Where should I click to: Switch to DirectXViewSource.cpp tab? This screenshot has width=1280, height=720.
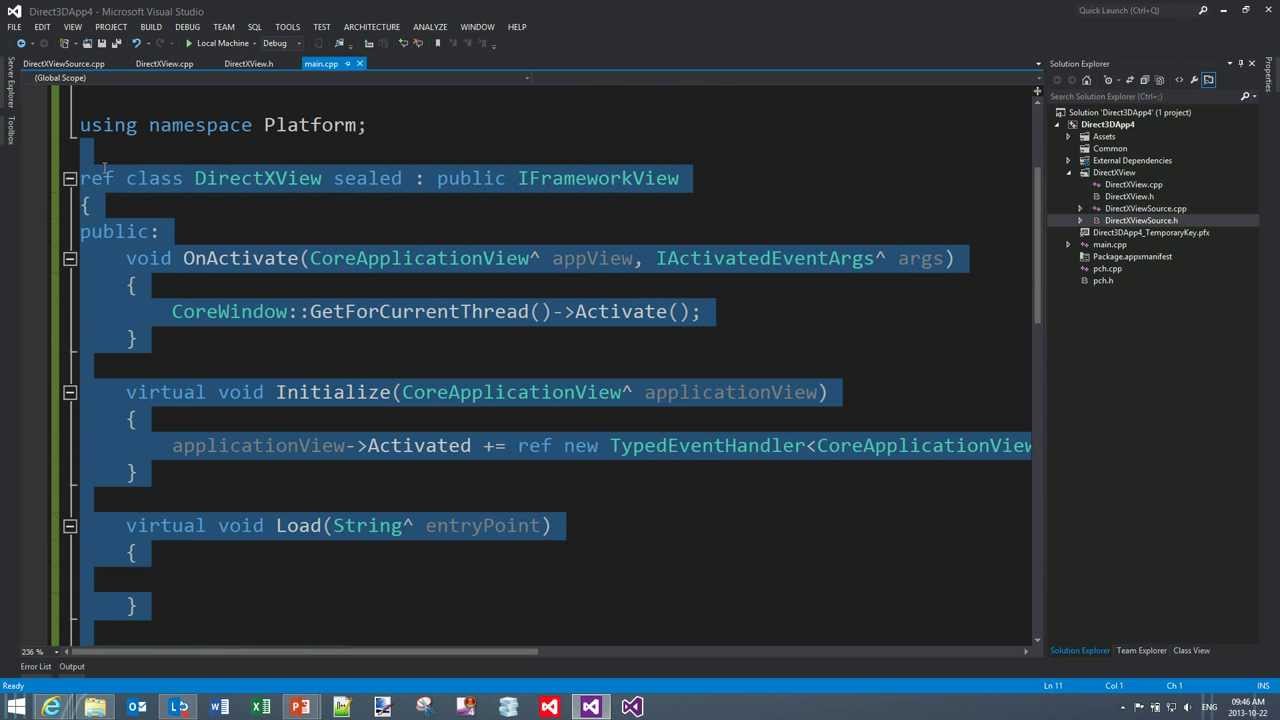point(64,63)
